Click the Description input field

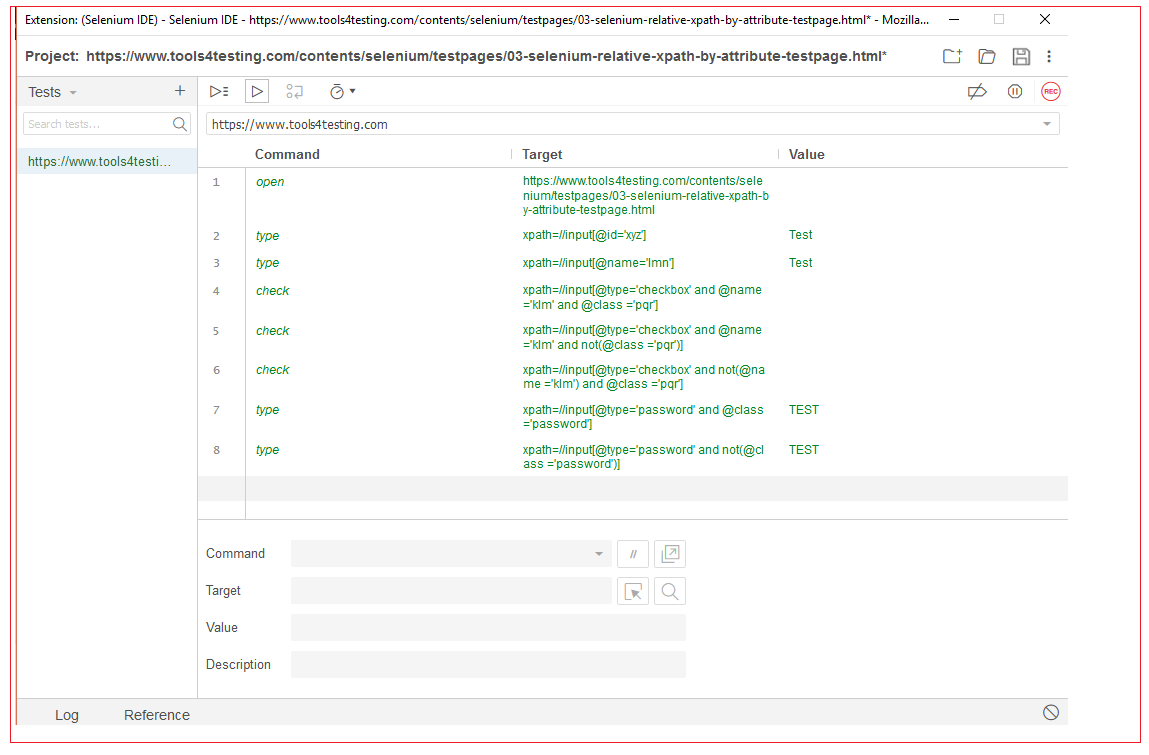click(x=488, y=664)
